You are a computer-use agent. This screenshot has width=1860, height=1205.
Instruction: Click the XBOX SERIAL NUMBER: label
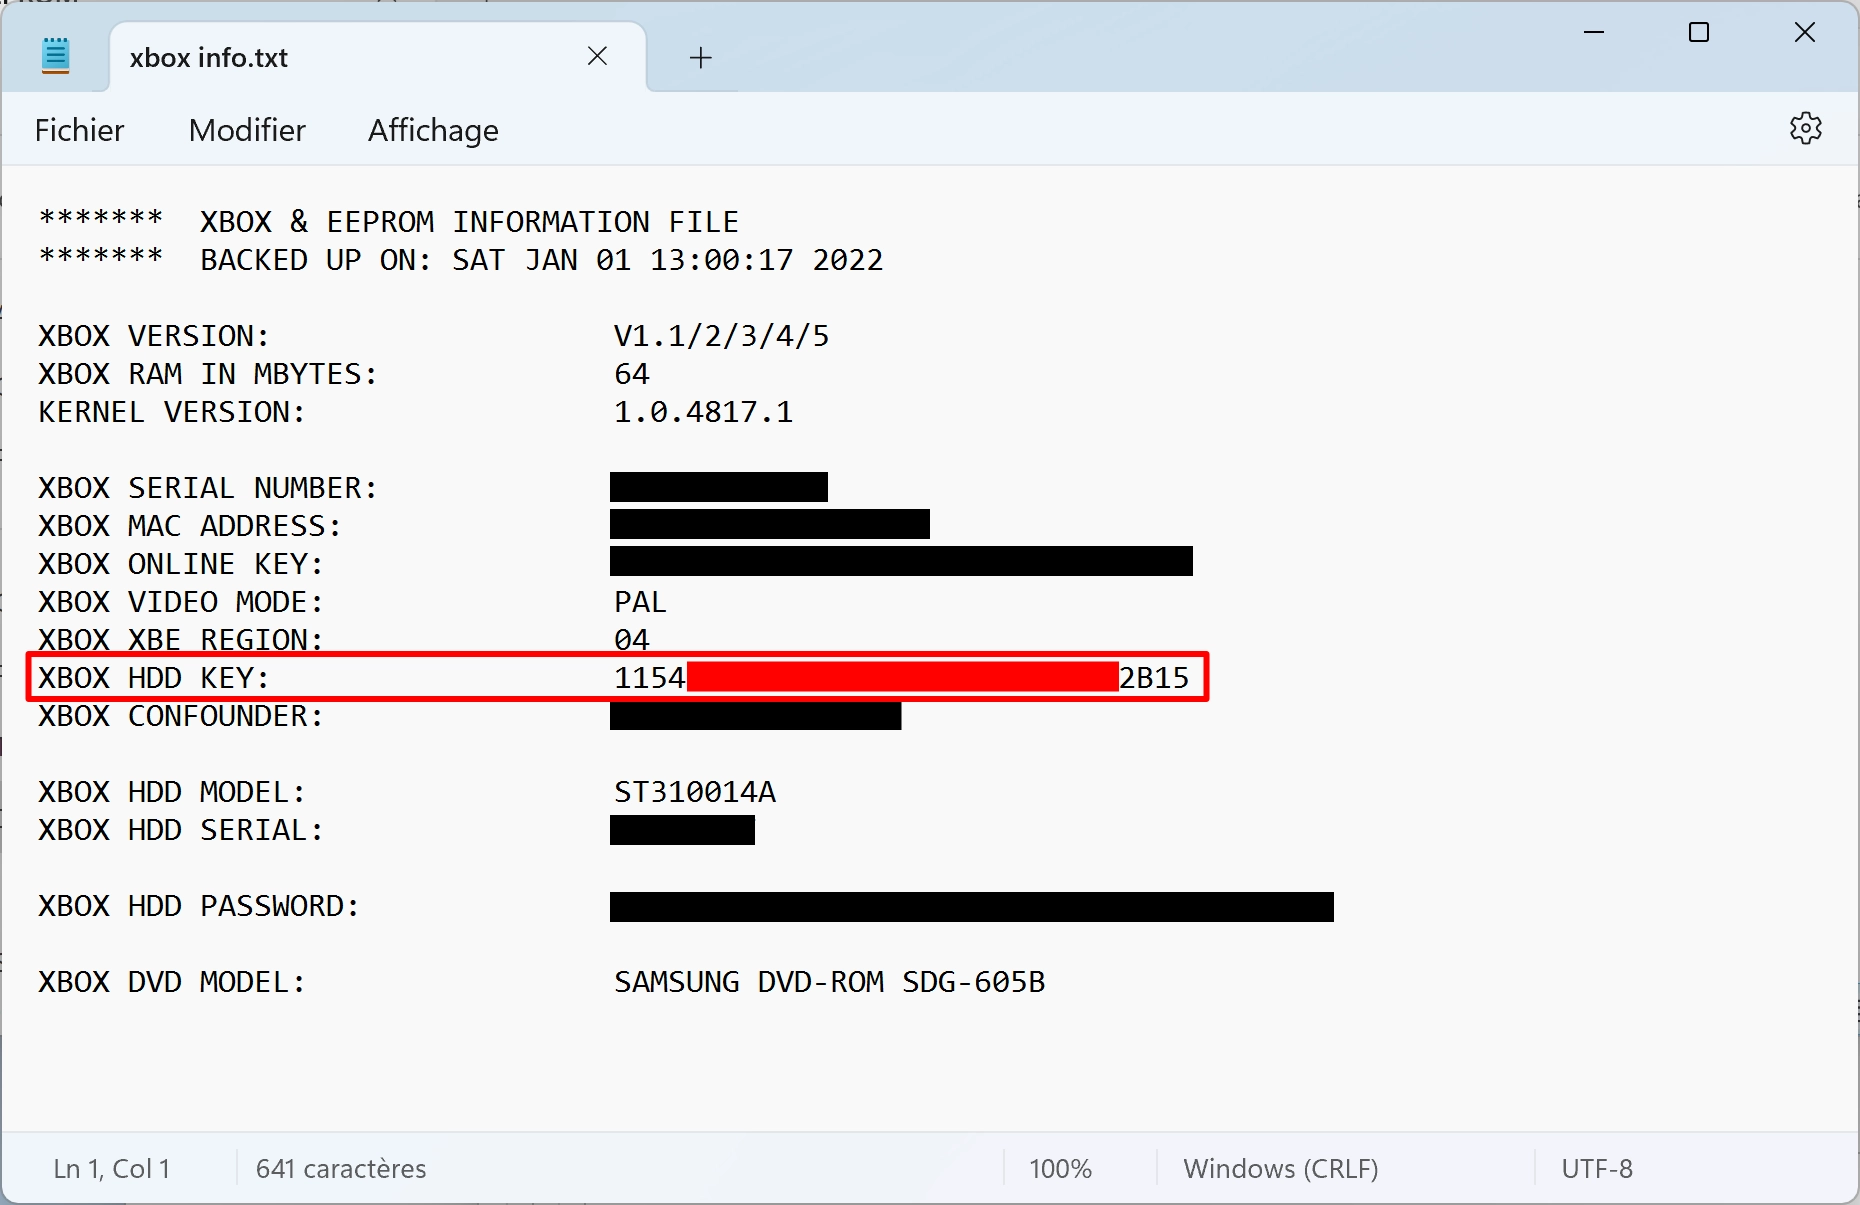pos(208,488)
